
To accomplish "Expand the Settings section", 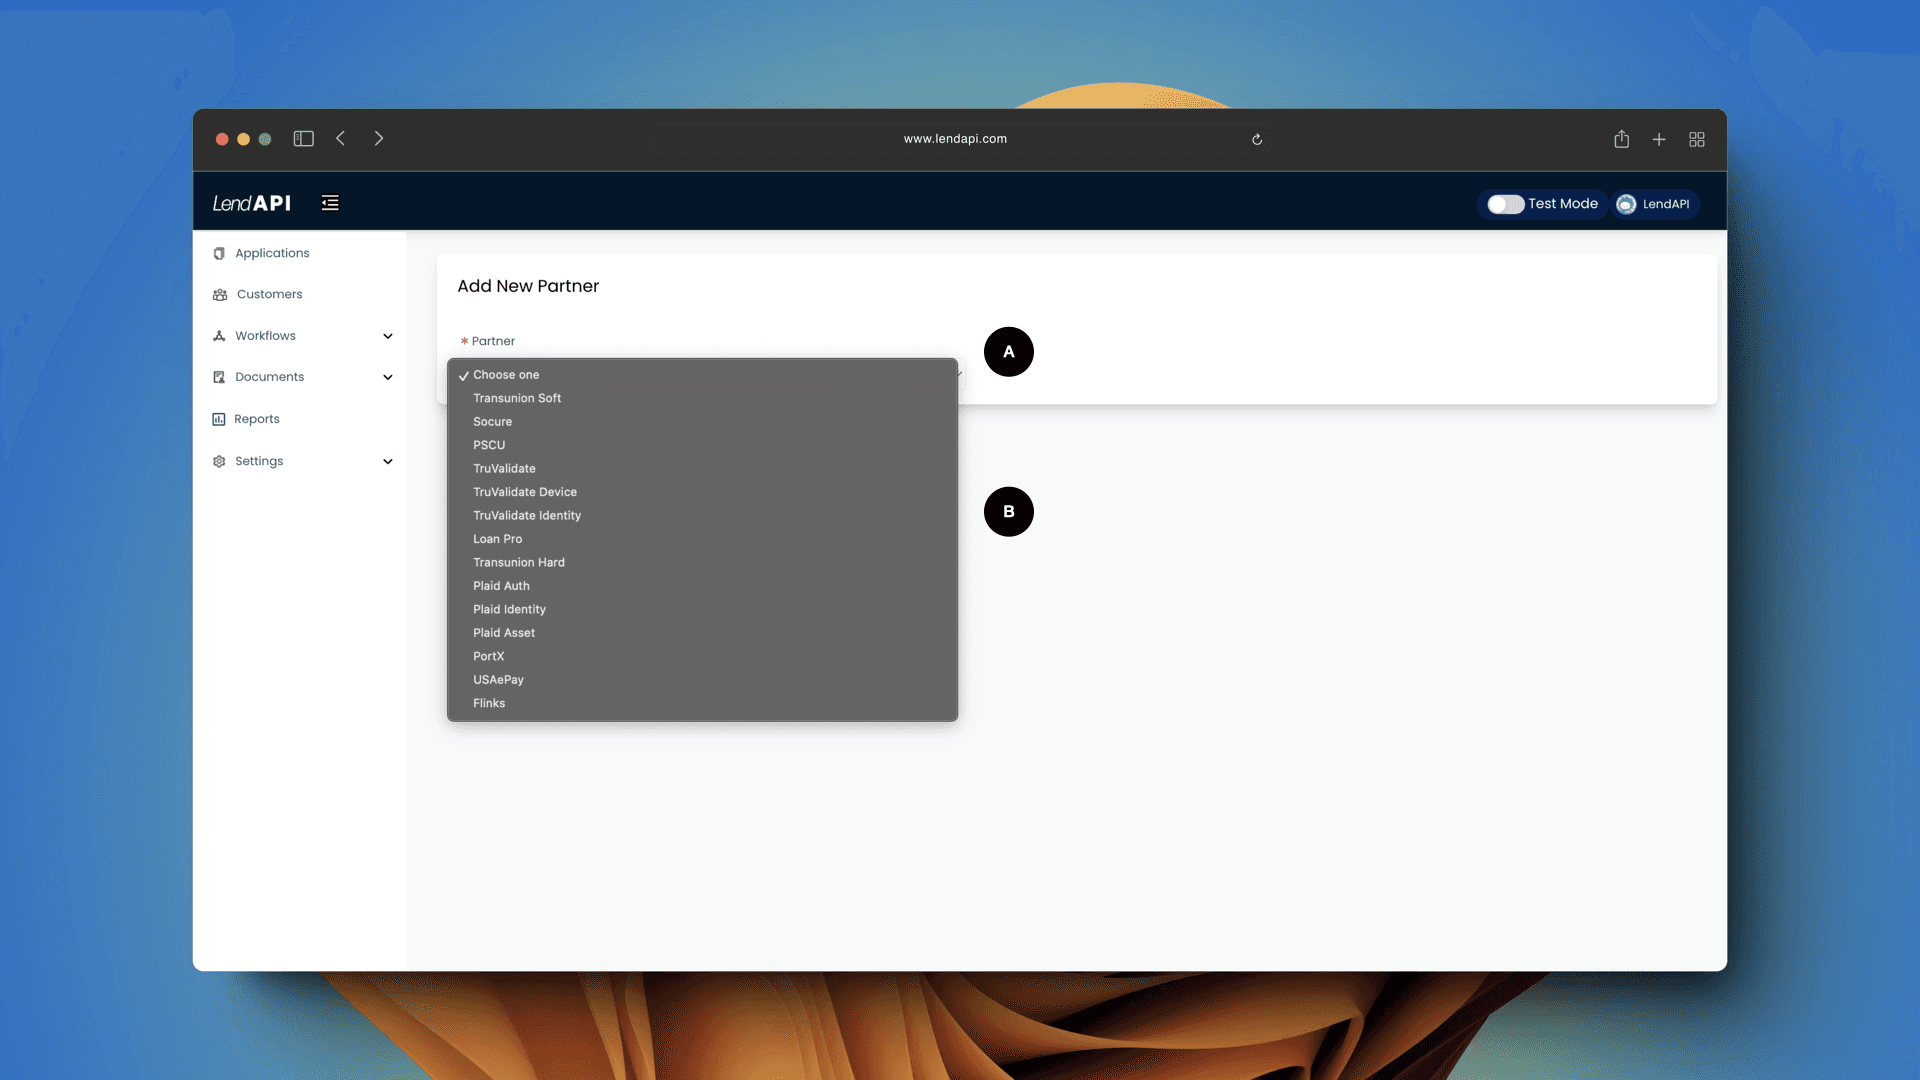I will pyautogui.click(x=387, y=461).
